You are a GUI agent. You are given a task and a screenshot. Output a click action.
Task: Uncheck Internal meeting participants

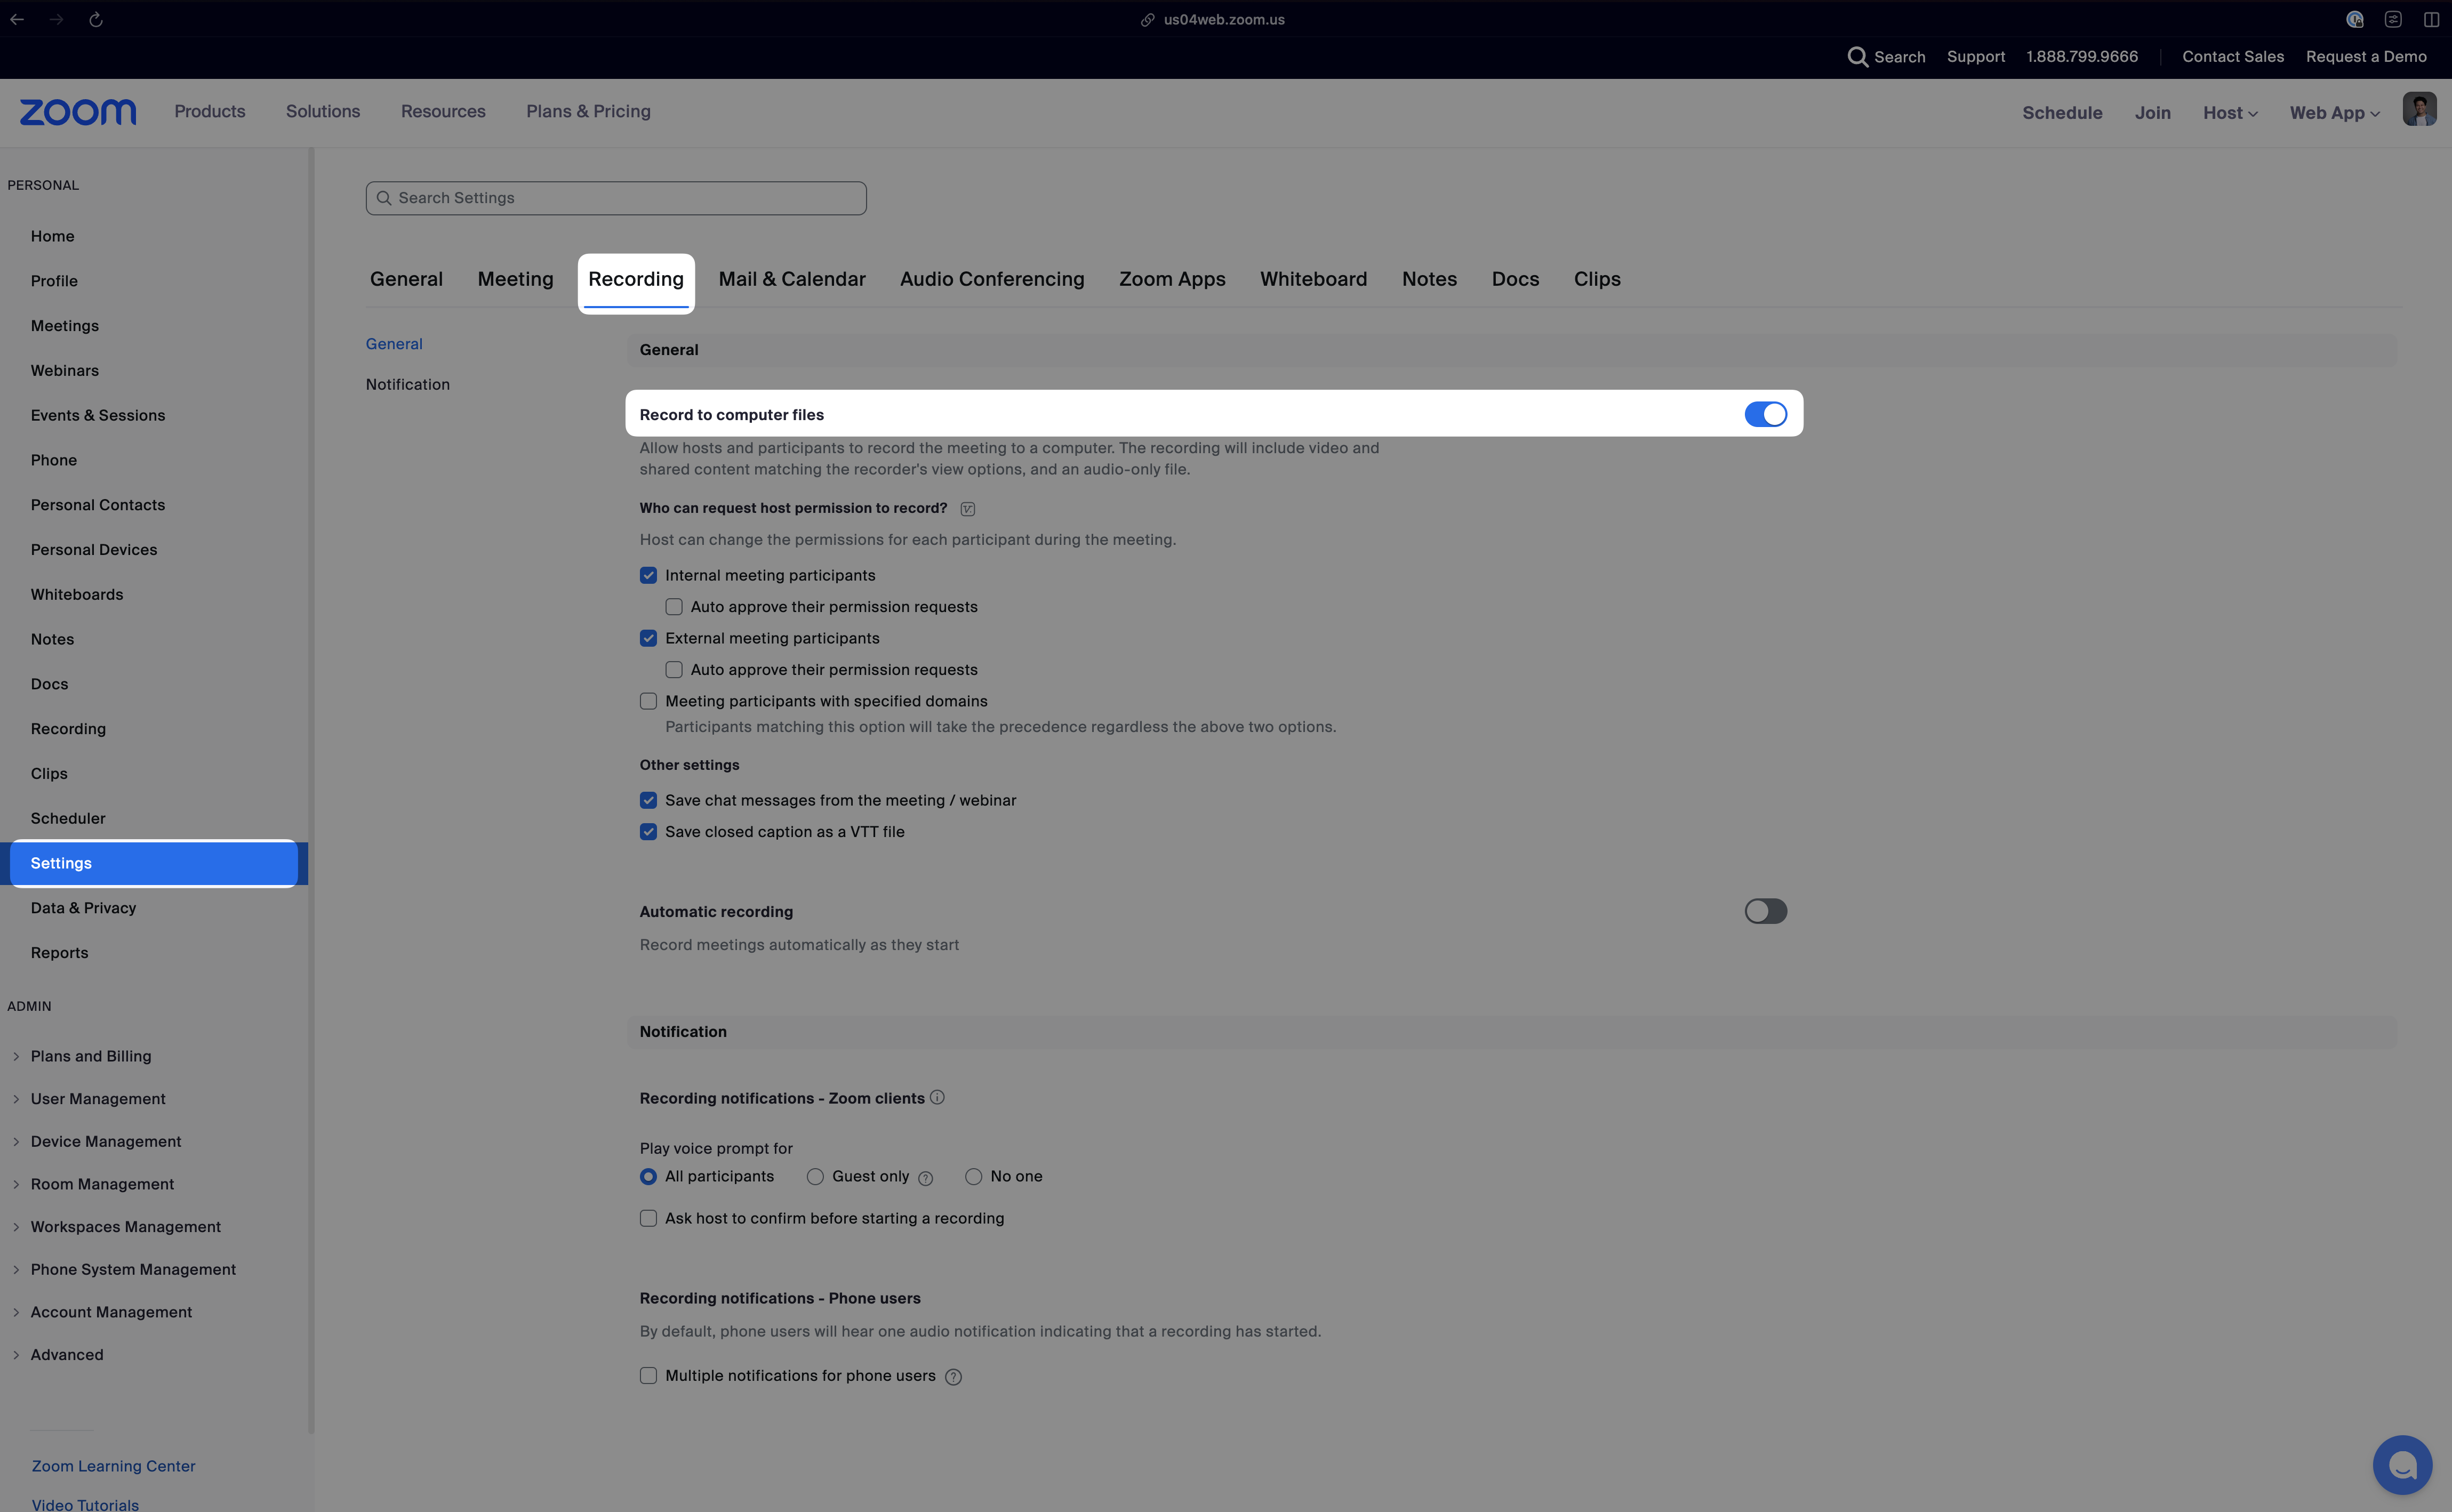(648, 576)
